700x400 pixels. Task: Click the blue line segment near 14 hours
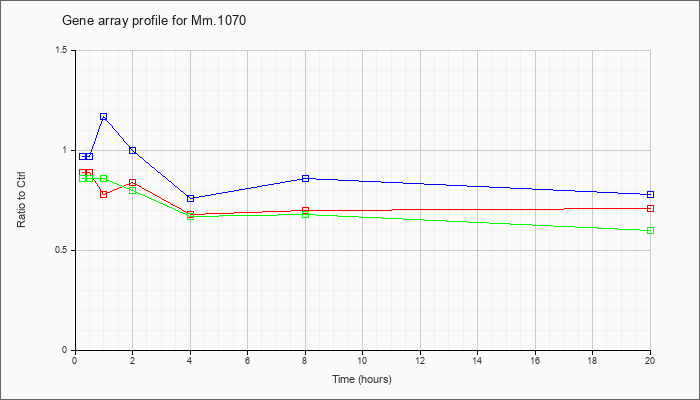click(x=478, y=187)
